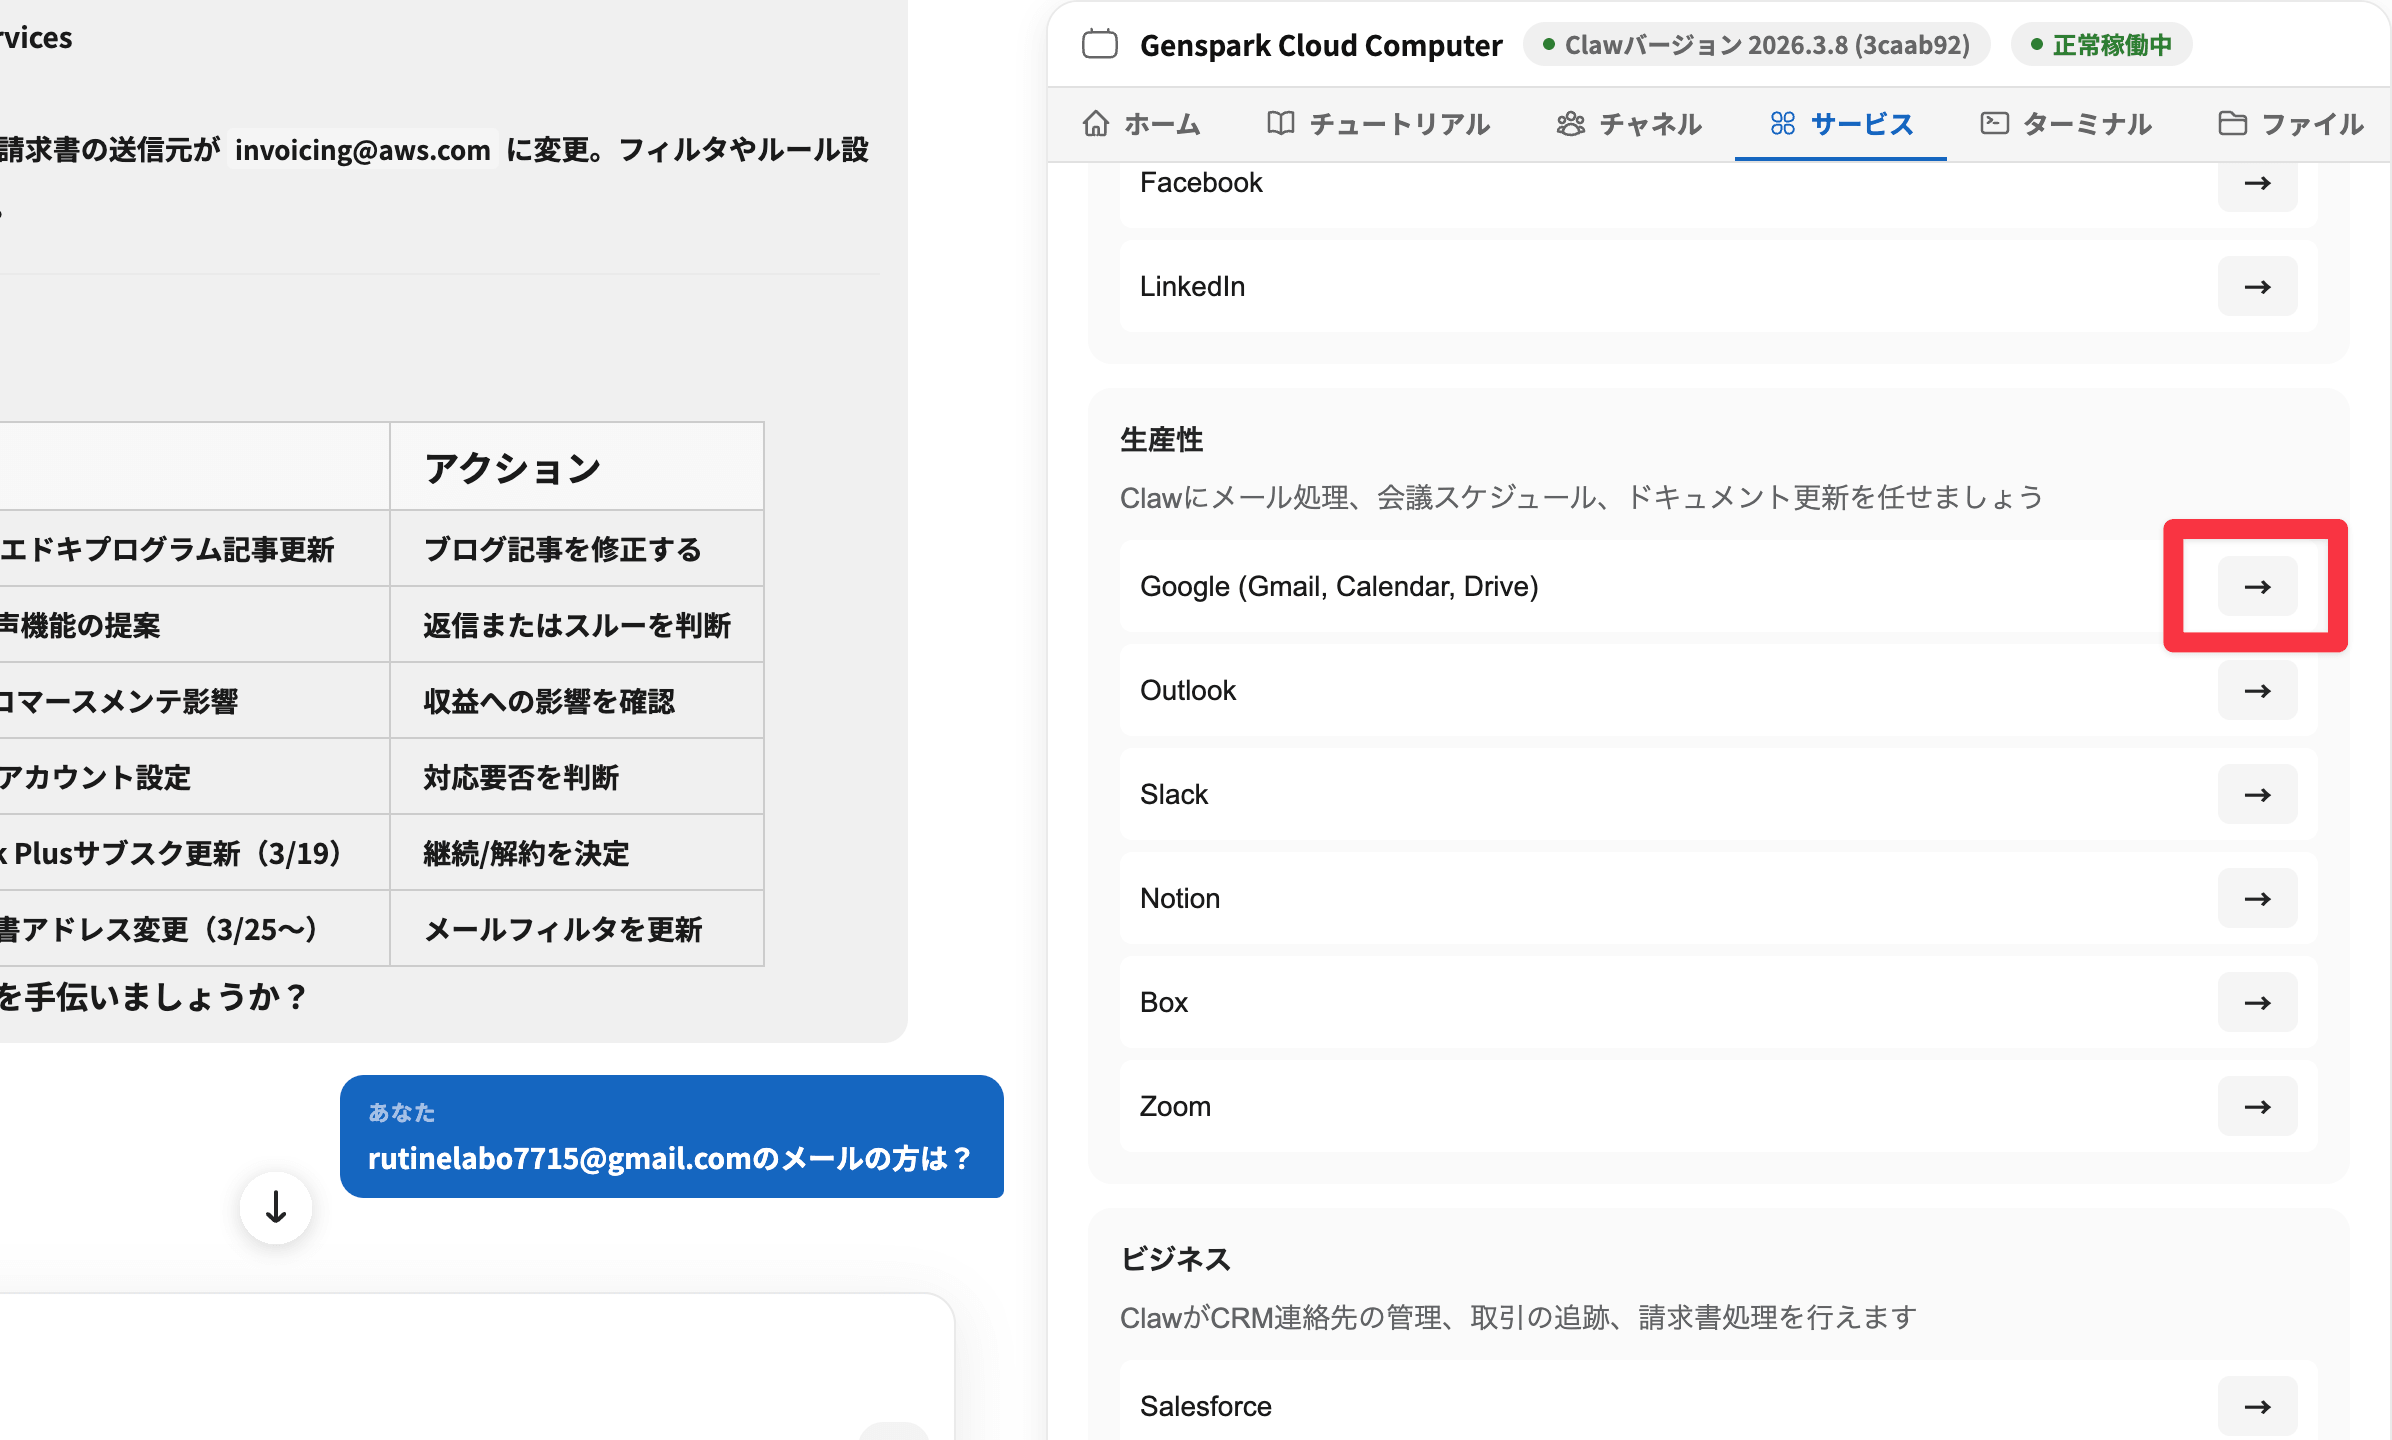Select the サービス tab
This screenshot has width=2392, height=1440.
click(x=1841, y=124)
